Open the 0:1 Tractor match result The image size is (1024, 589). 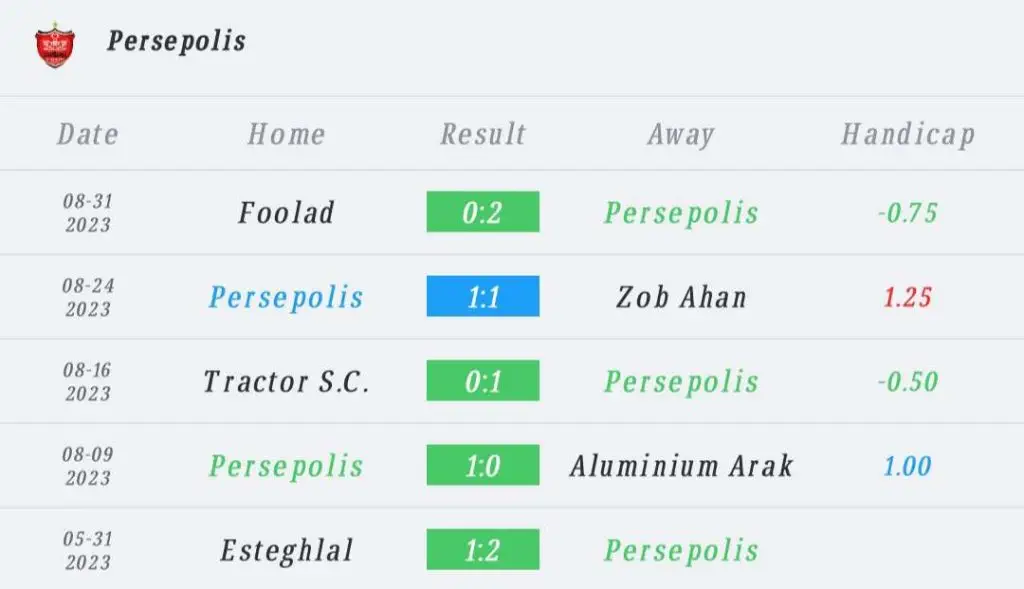pos(483,380)
